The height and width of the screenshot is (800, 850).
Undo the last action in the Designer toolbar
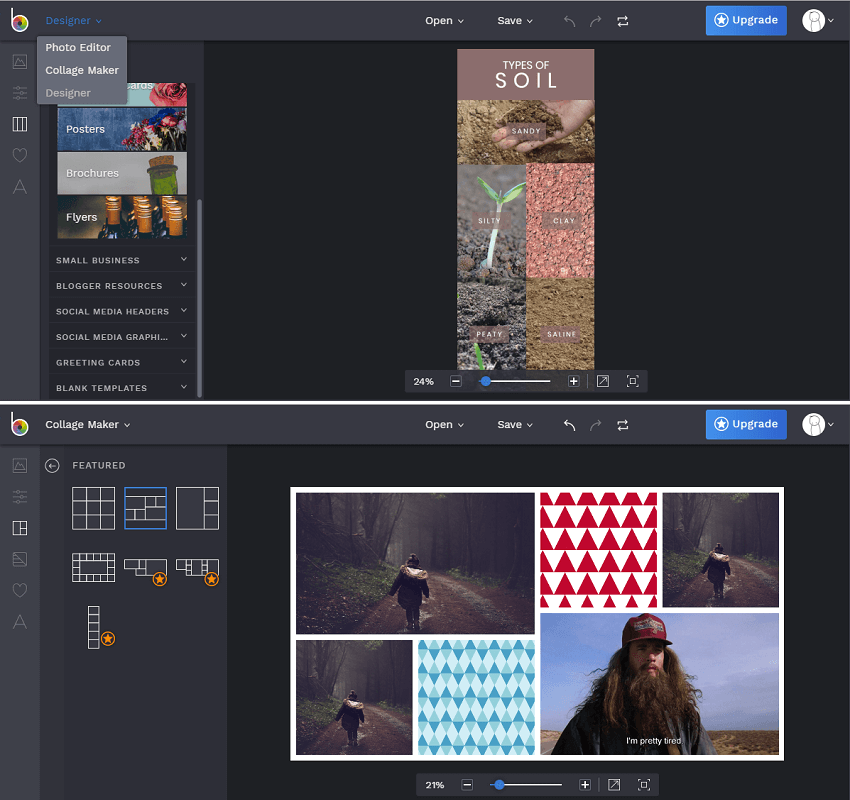point(569,21)
